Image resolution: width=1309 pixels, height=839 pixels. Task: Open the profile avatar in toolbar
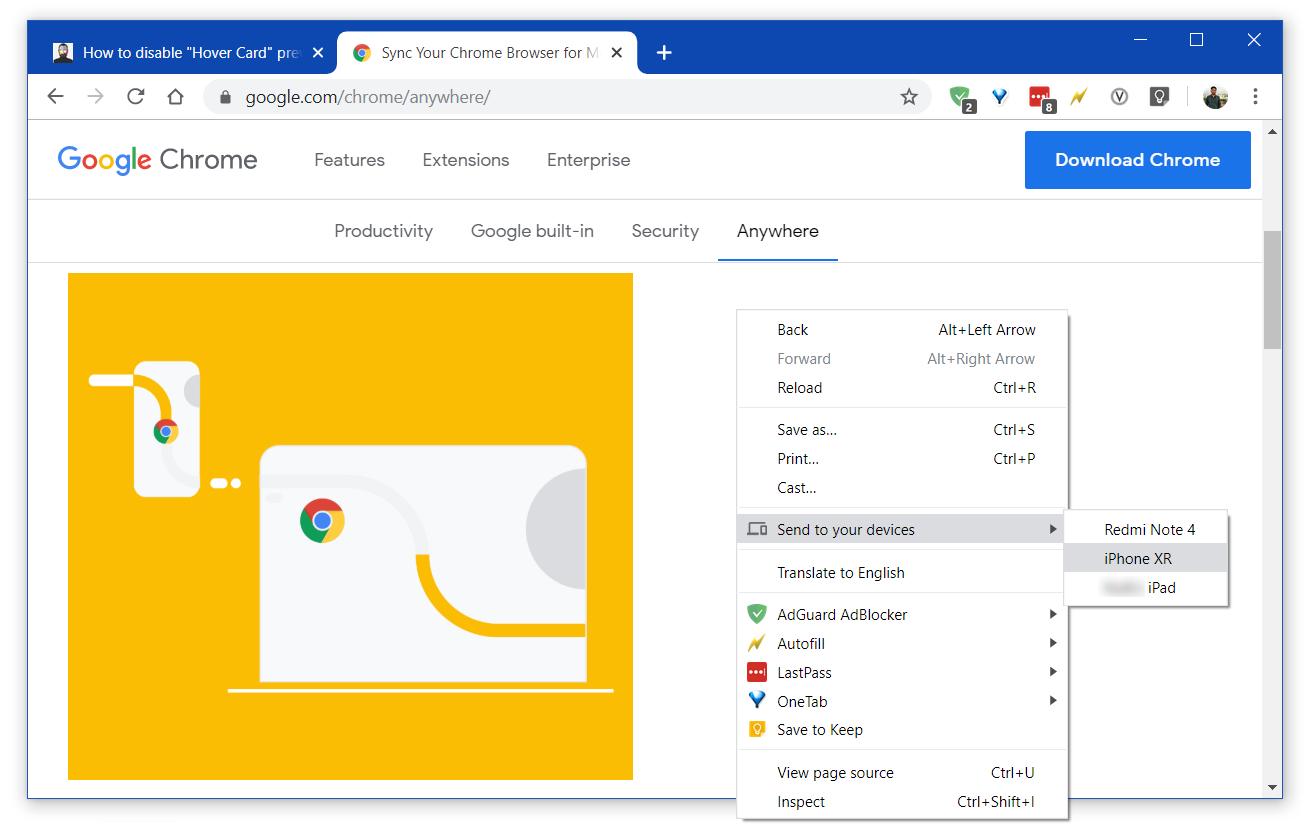coord(1215,97)
